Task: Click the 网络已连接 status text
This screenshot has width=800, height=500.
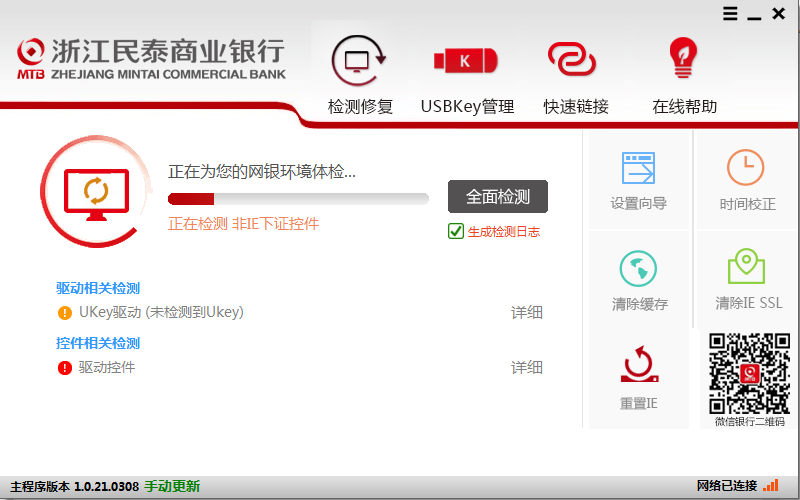Action: click(x=727, y=486)
